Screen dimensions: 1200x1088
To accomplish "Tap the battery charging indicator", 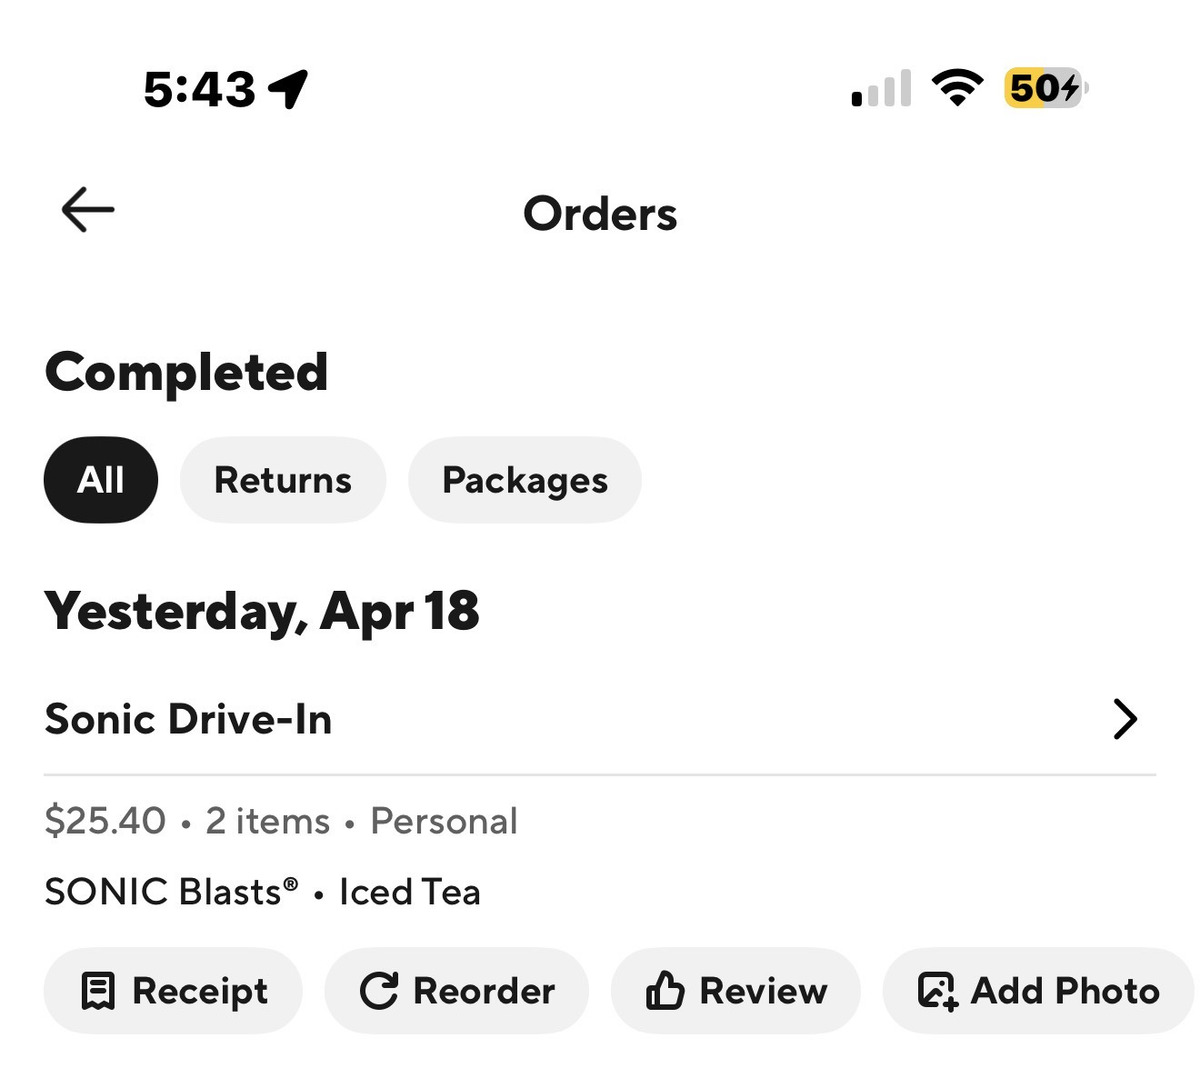I will 1045,88.
